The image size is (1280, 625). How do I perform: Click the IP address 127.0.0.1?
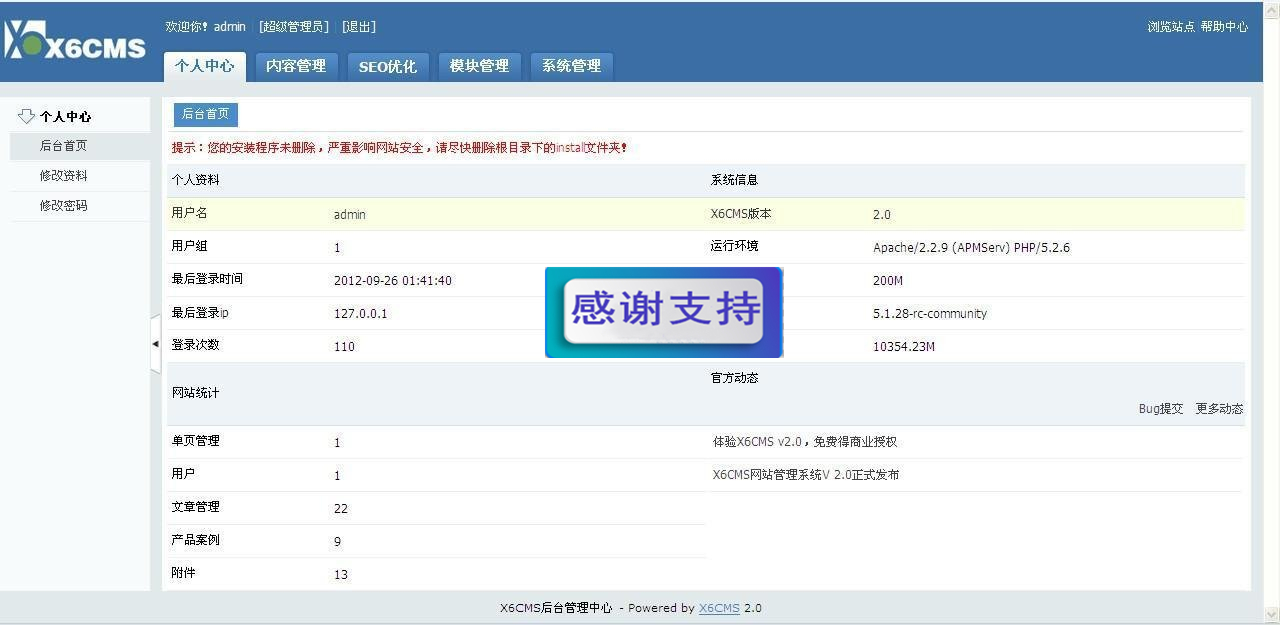click(360, 314)
